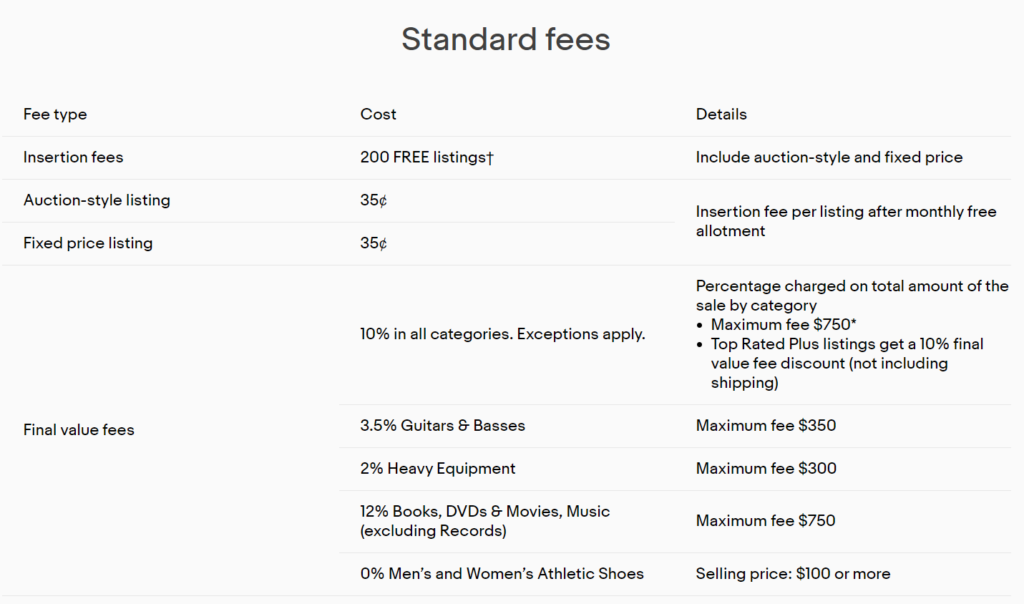Click the Cost column header
The height and width of the screenshot is (604, 1024).
378,114
